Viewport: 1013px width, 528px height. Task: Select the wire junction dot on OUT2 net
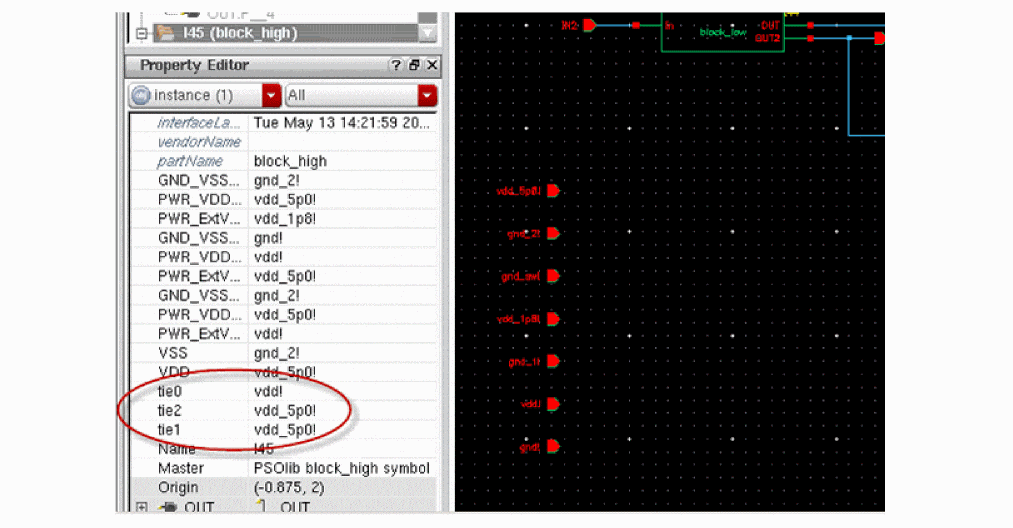[x=849, y=38]
